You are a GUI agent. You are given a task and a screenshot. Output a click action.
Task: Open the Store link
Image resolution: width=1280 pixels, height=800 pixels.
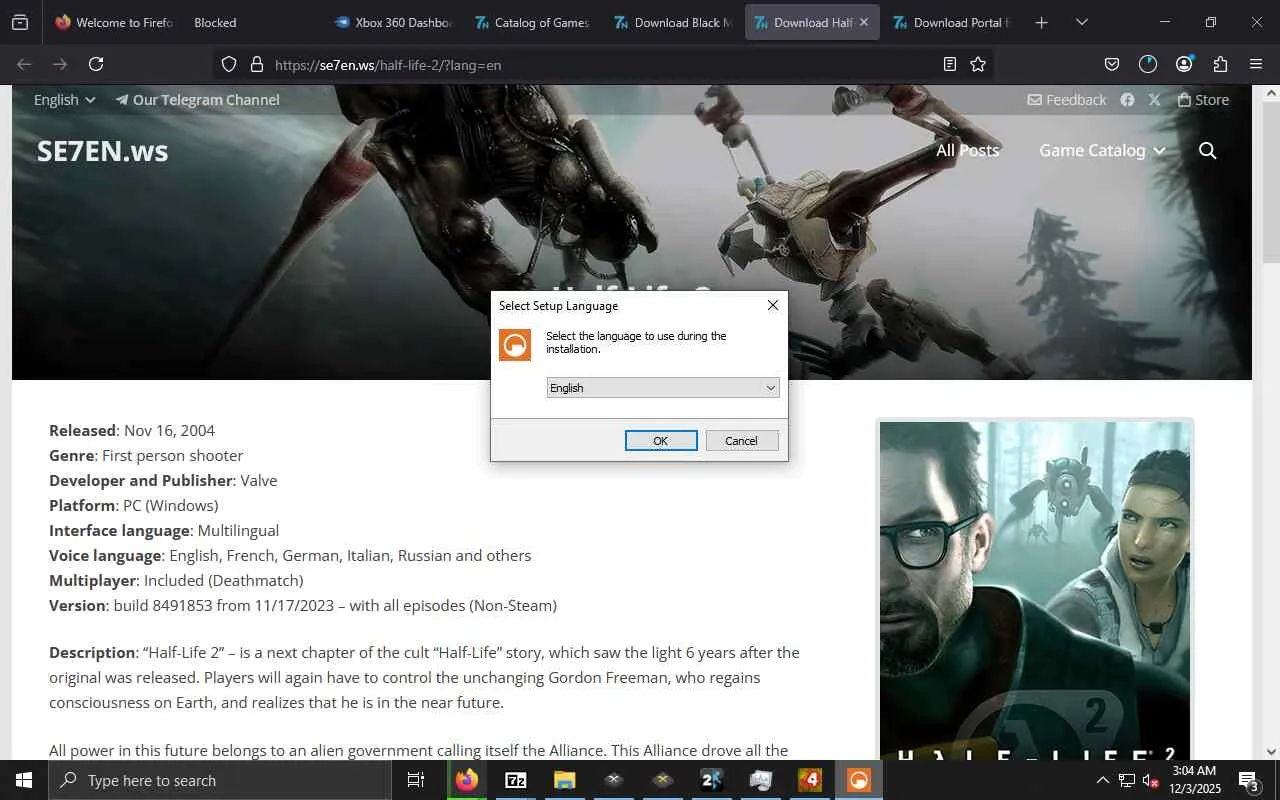click(x=1203, y=100)
